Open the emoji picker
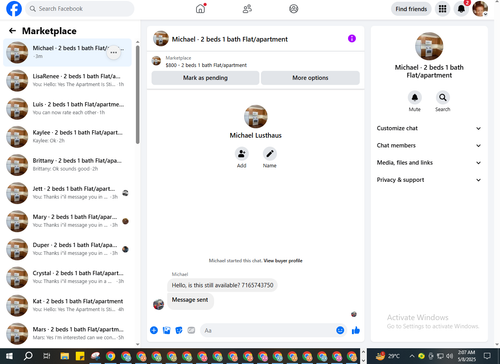Image resolution: width=500 pixels, height=364 pixels. pyautogui.click(x=340, y=330)
